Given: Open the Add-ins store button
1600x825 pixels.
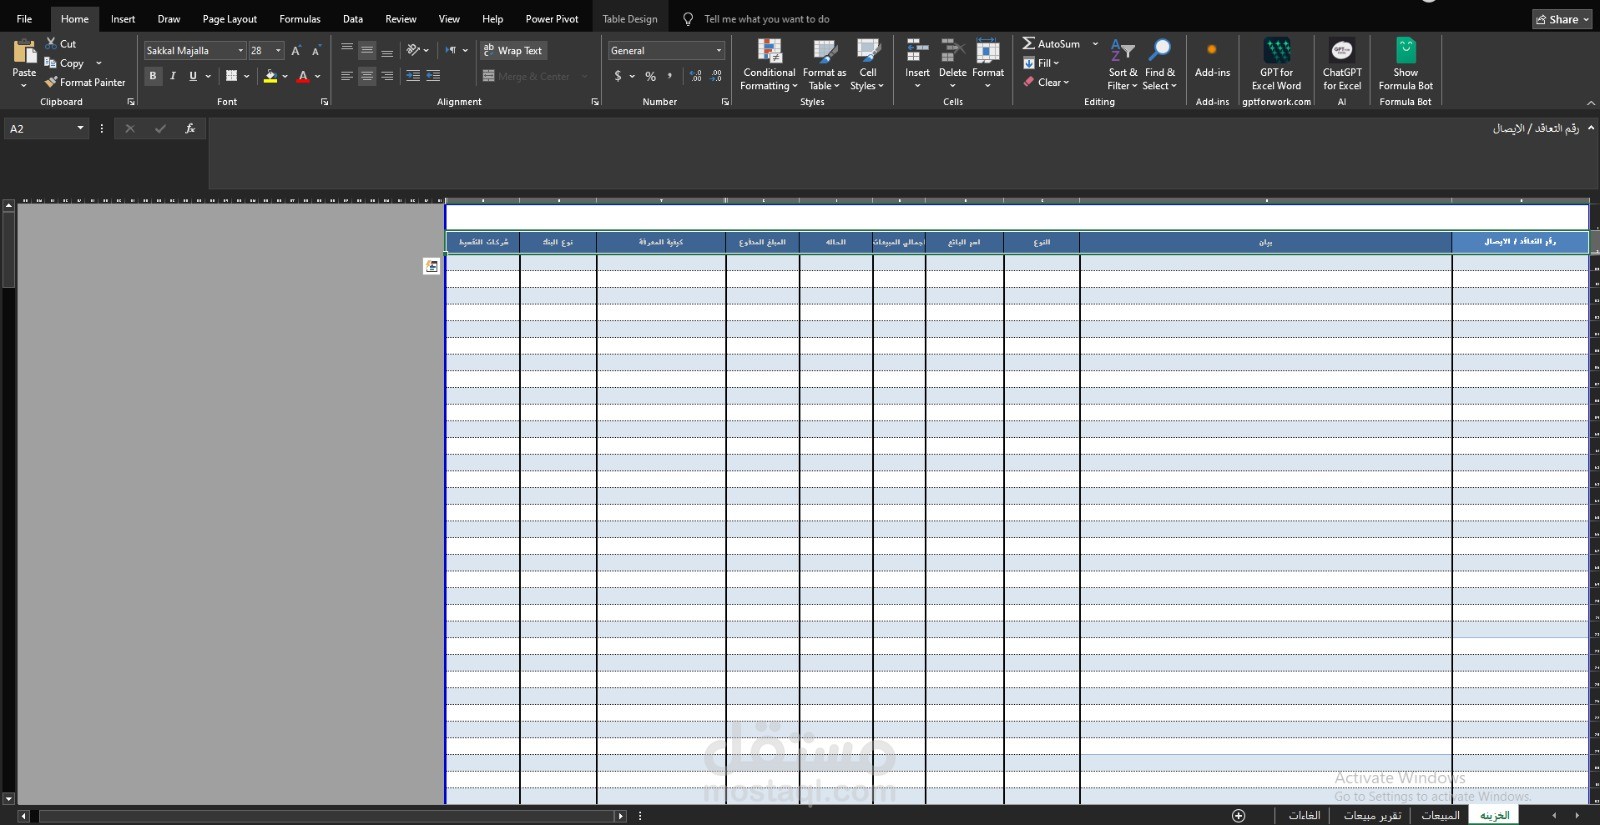Looking at the screenshot, I should (1212, 58).
